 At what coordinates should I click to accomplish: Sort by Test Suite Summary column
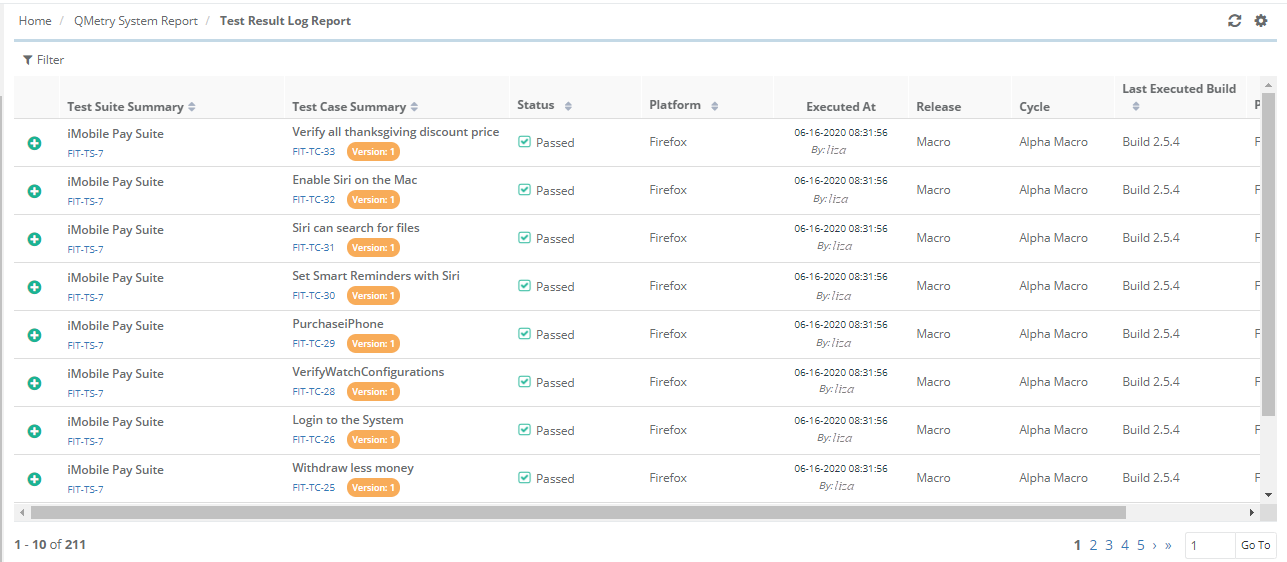click(x=192, y=107)
